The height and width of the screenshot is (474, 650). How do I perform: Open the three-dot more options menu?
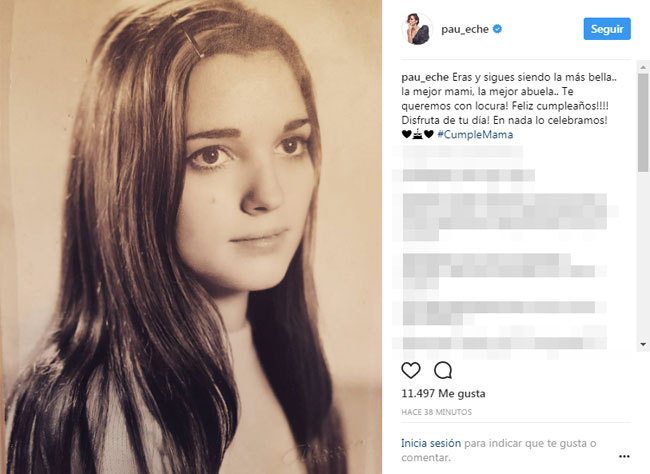pyautogui.click(x=624, y=457)
